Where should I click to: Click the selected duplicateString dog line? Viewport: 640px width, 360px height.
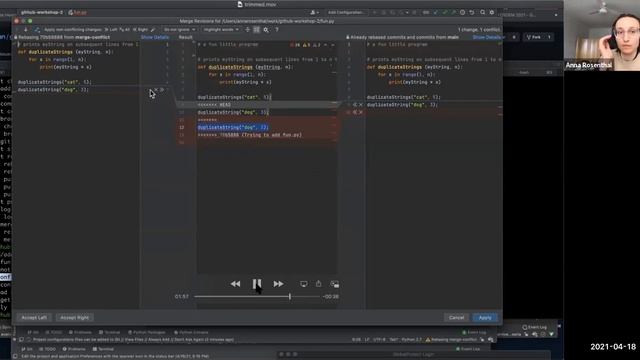click(233, 127)
